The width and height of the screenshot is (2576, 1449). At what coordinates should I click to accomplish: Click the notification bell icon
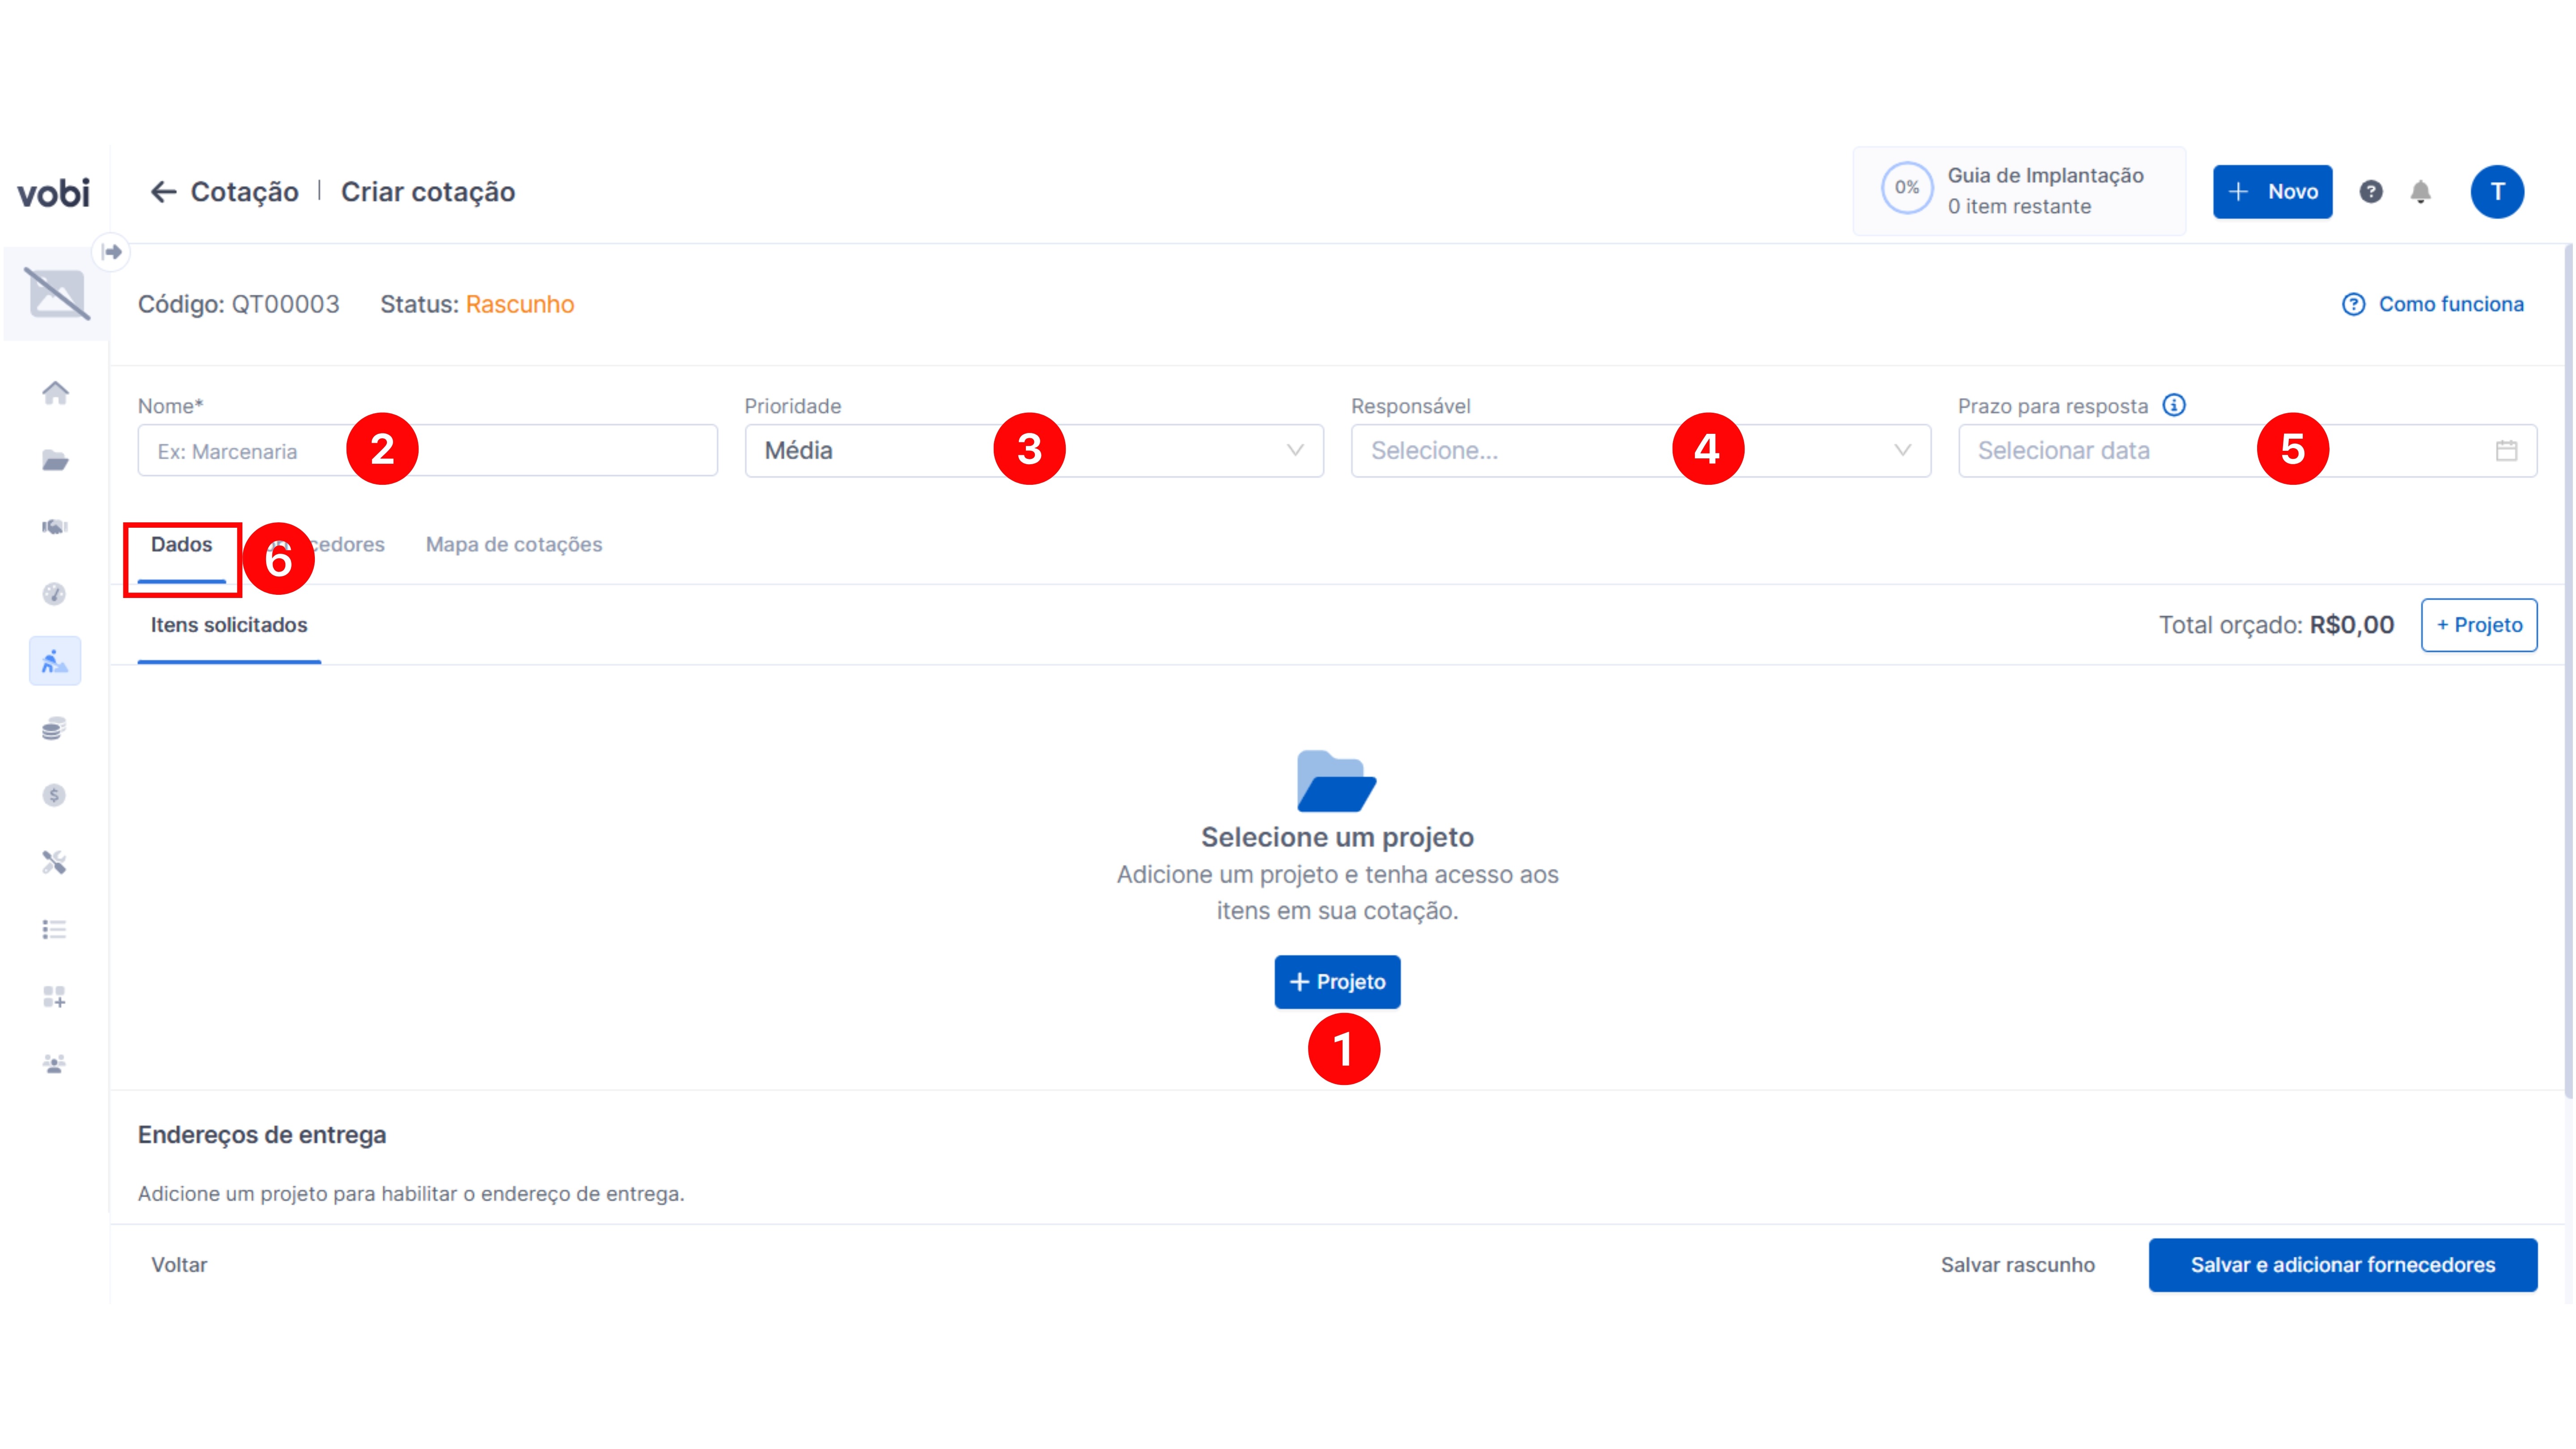pos(2420,191)
